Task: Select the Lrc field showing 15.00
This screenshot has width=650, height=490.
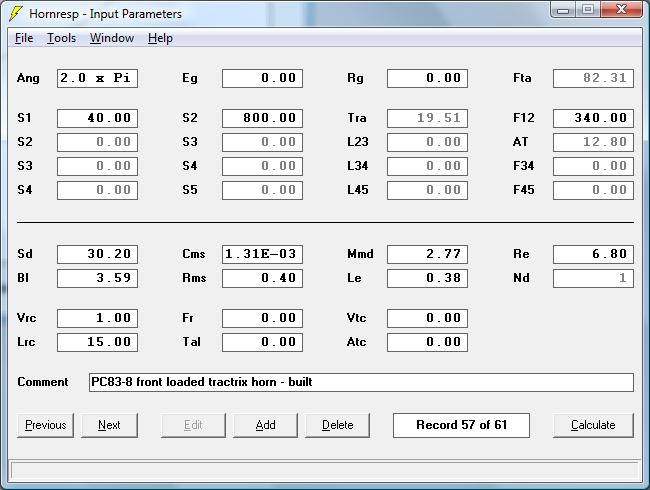Action: 97,342
